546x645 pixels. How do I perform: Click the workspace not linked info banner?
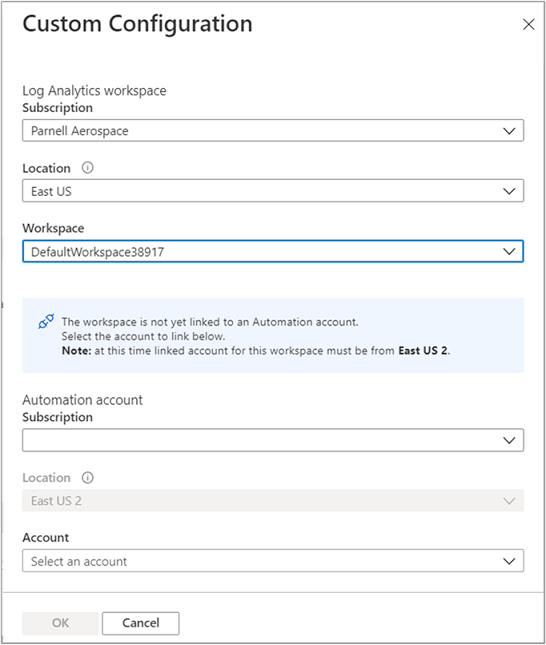coord(273,335)
